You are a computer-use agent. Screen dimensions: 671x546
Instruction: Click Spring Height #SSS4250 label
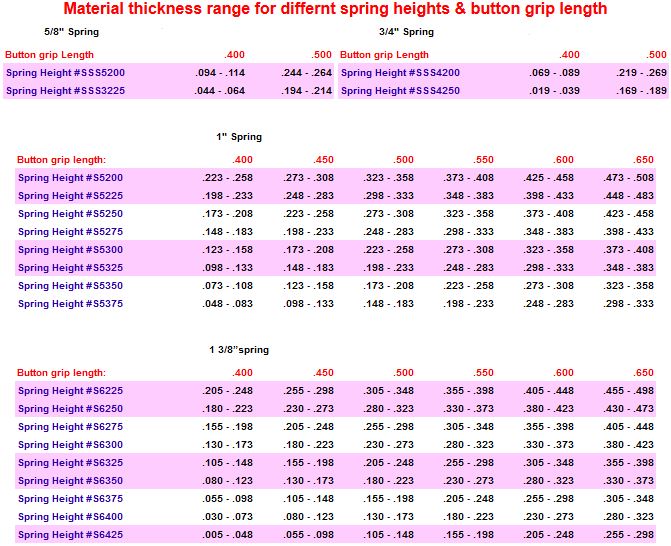[400, 91]
